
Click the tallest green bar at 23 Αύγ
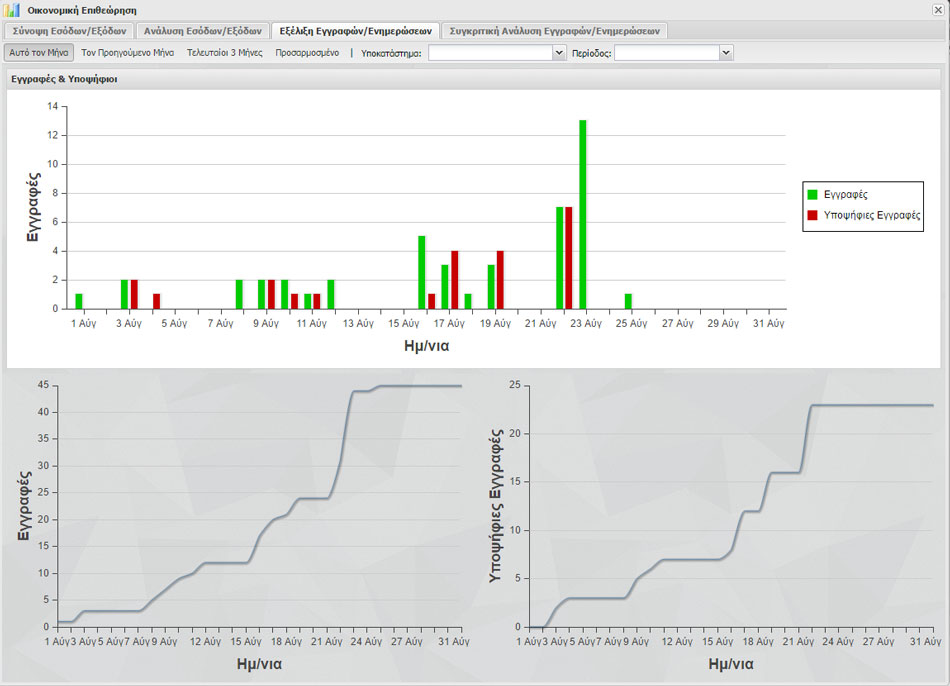click(x=583, y=214)
